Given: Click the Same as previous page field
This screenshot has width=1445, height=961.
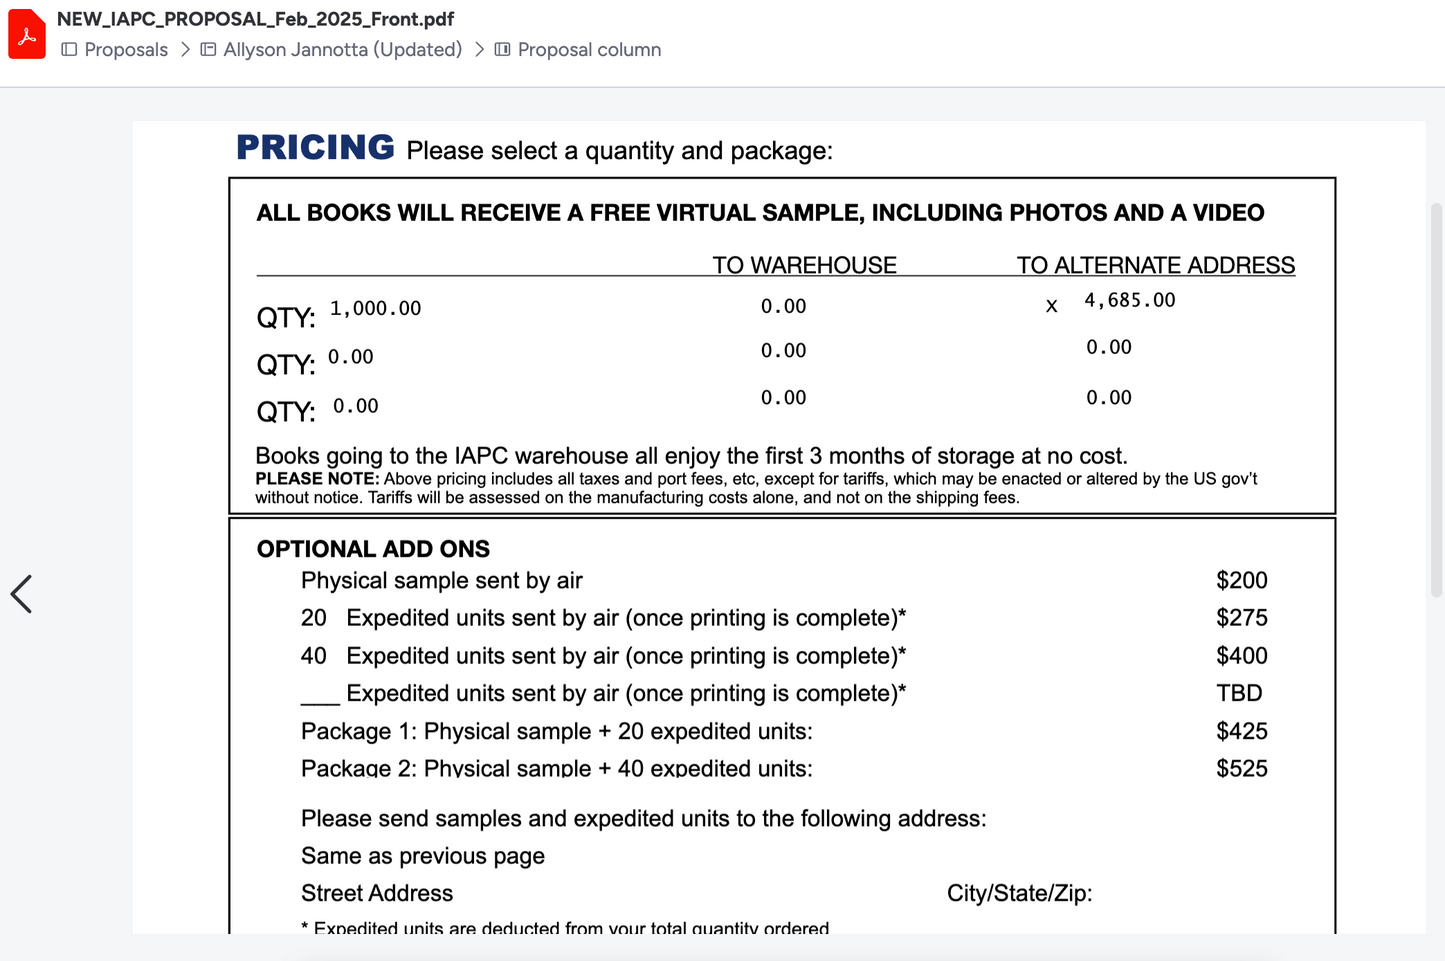Looking at the screenshot, I should pos(423,856).
